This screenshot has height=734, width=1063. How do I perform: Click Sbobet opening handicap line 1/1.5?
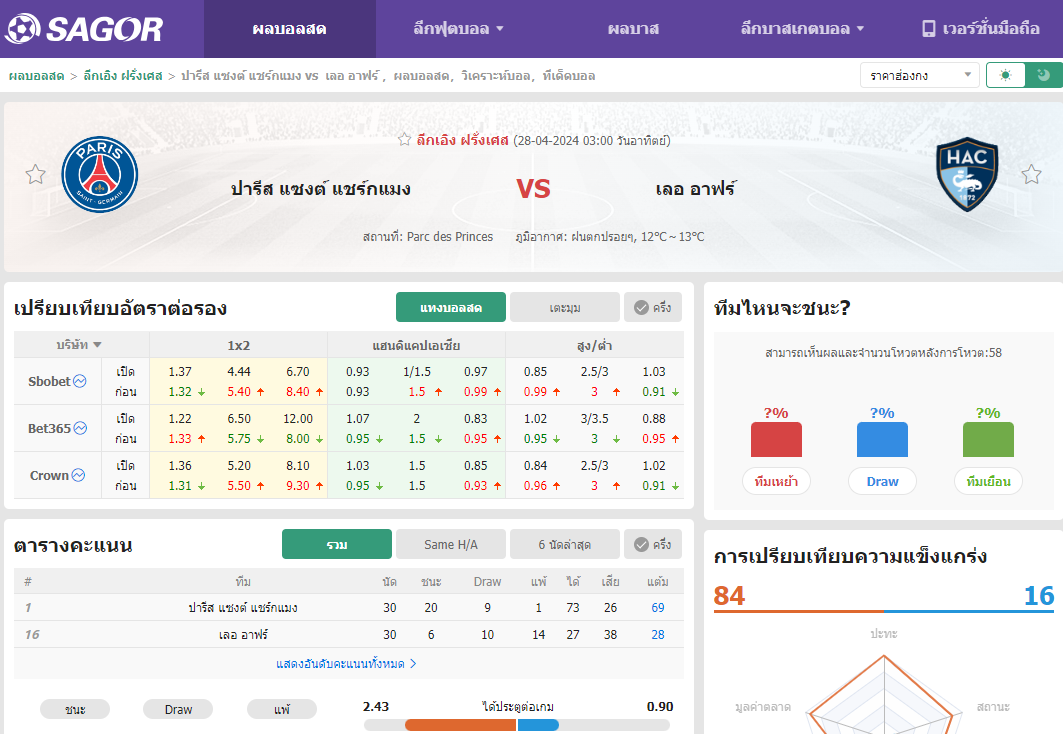click(417, 371)
